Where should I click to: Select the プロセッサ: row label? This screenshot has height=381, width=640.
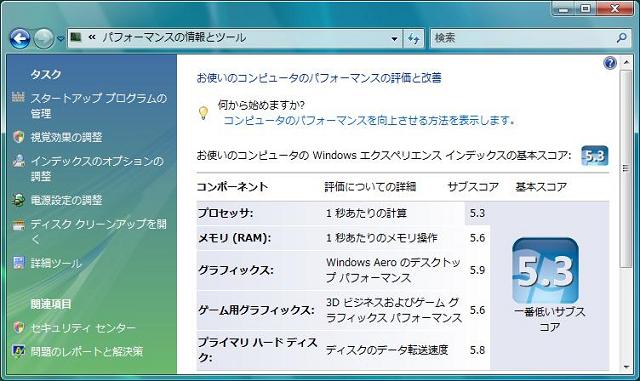pos(226,213)
